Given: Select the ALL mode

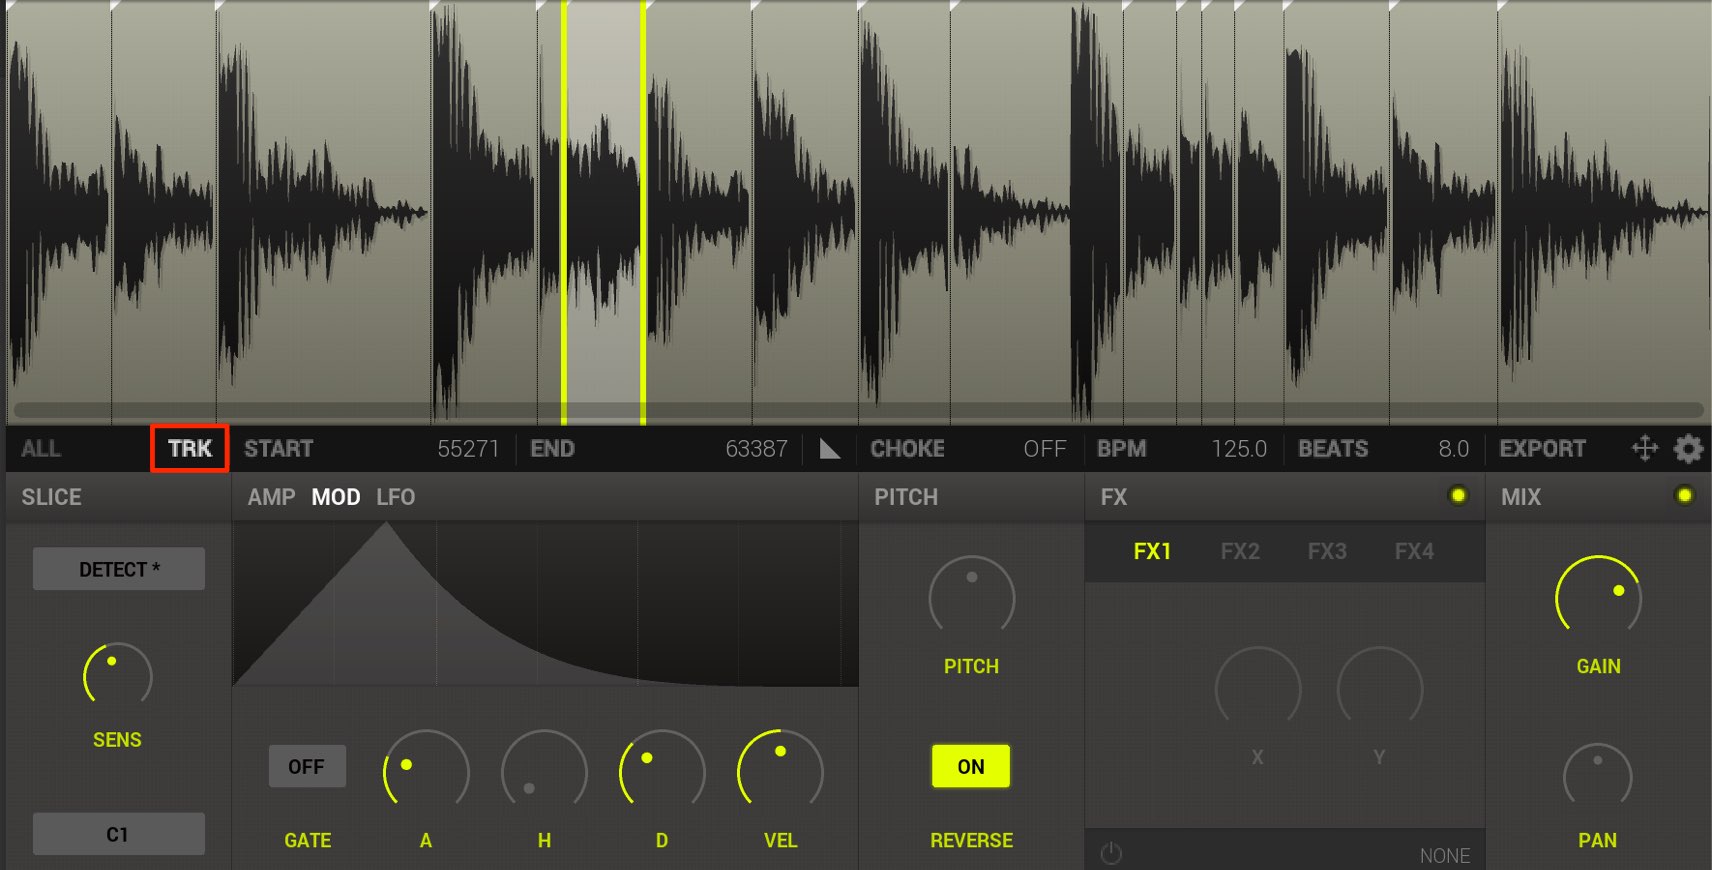Looking at the screenshot, I should click(x=41, y=449).
